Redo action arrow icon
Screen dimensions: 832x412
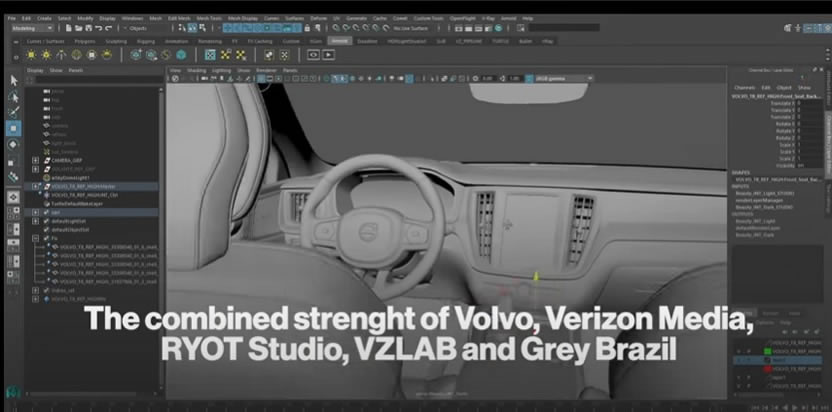pyautogui.click(x=108, y=28)
